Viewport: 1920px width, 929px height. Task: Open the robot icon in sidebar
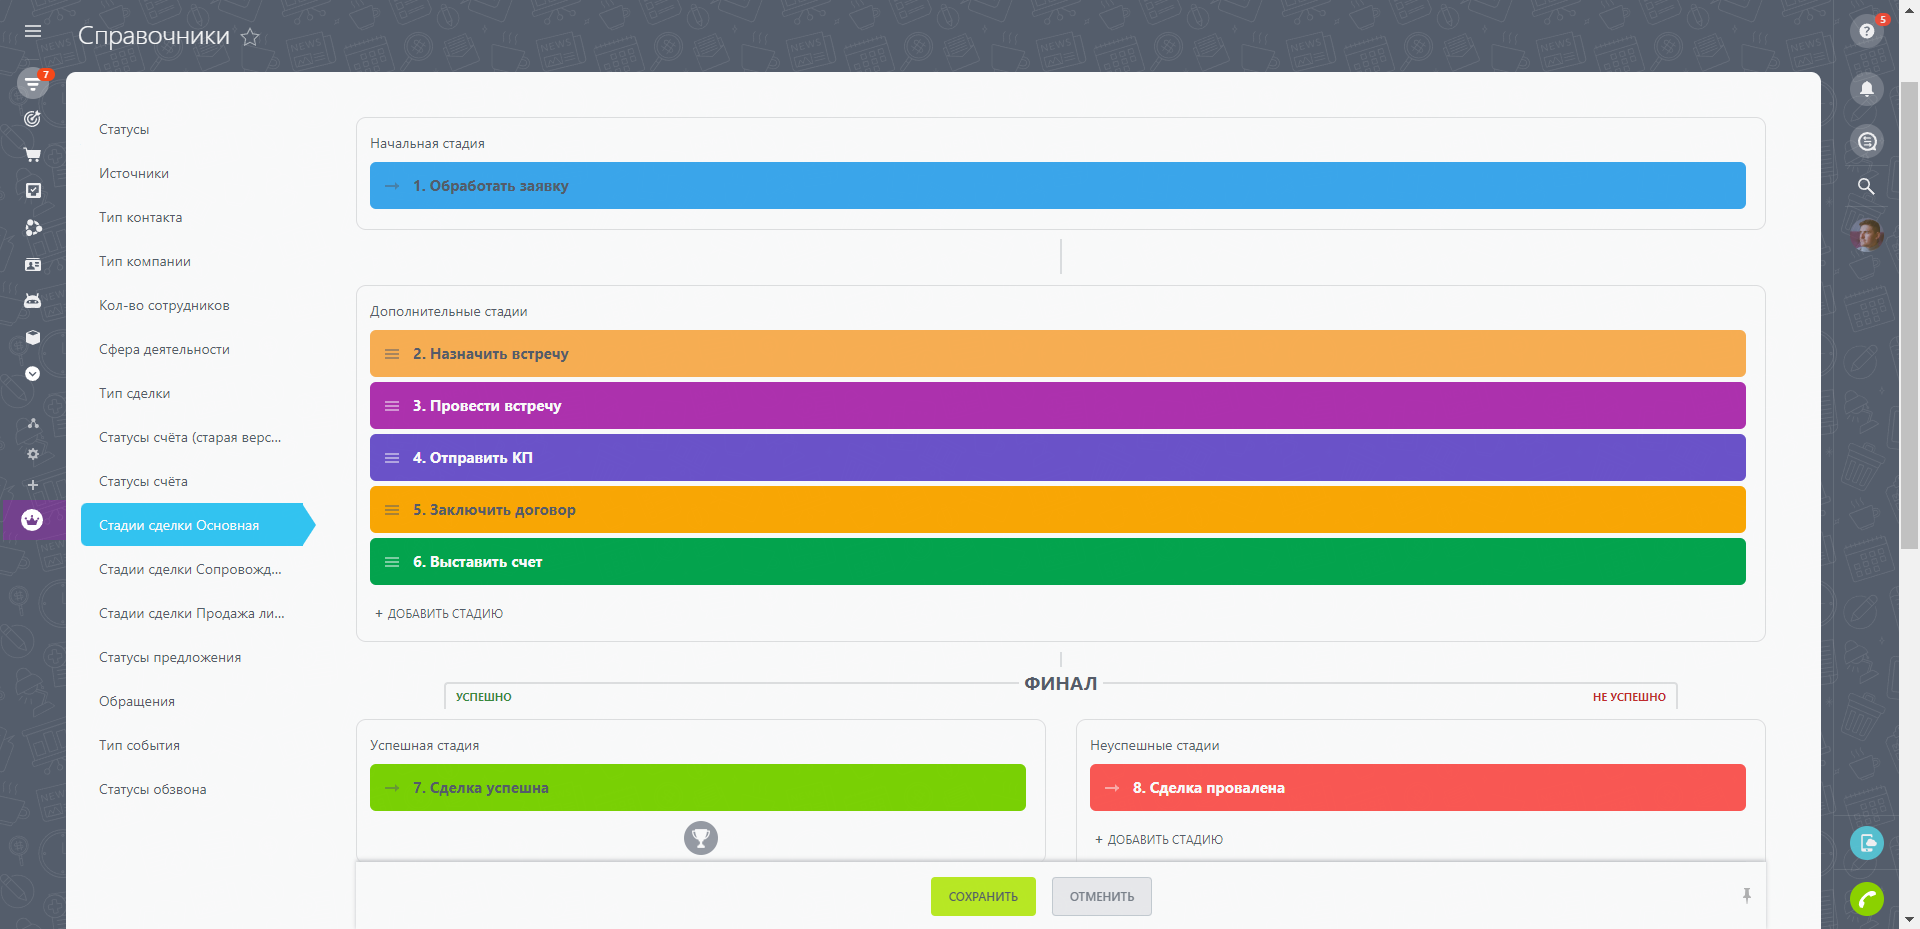[33, 301]
